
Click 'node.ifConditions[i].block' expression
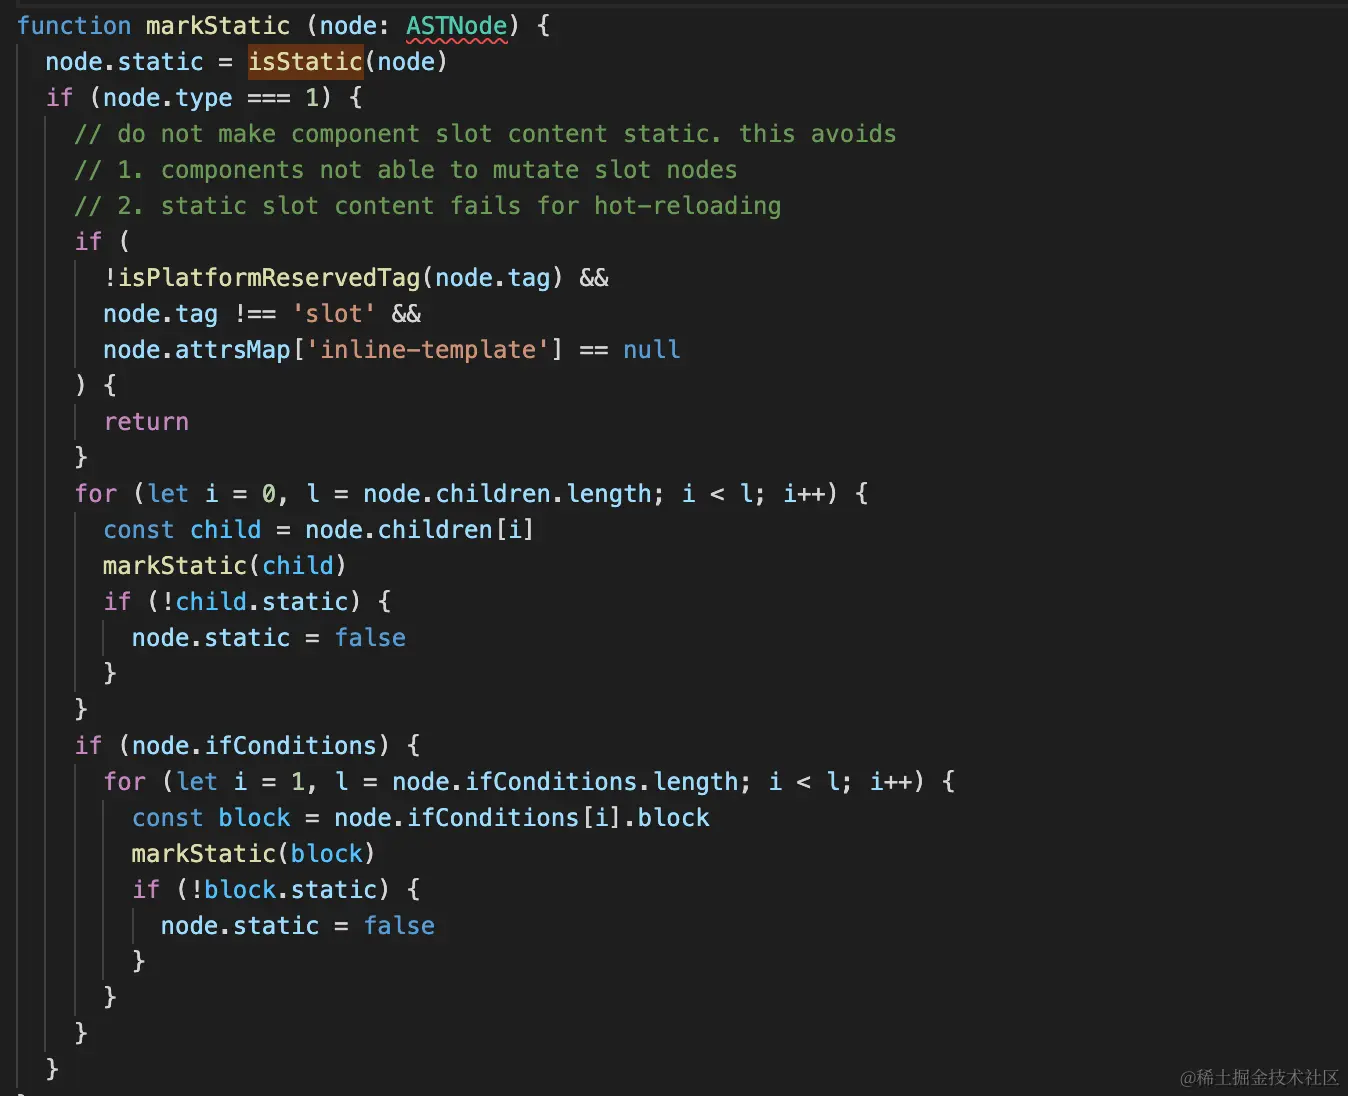click(522, 817)
